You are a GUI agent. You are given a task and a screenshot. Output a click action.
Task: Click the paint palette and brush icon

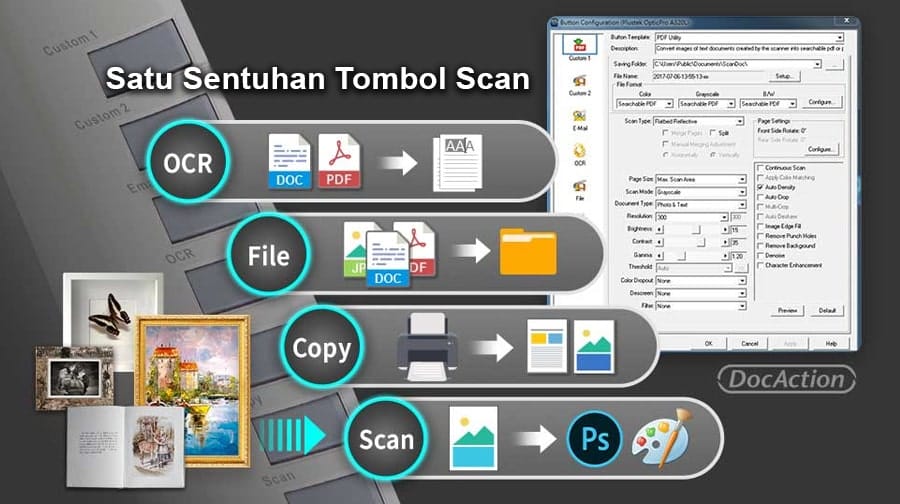(662, 438)
